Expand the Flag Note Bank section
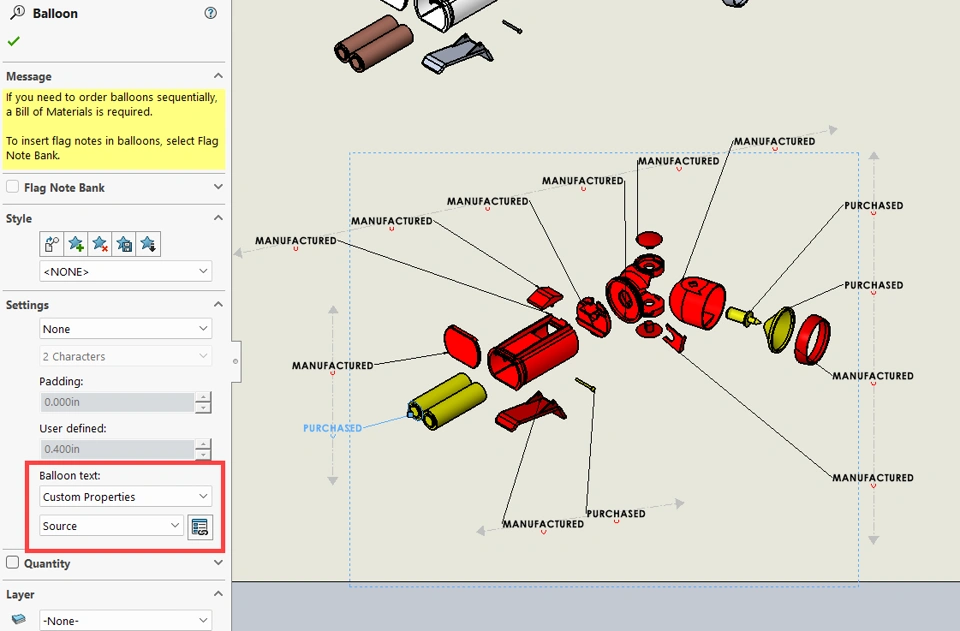 pyautogui.click(x=218, y=187)
